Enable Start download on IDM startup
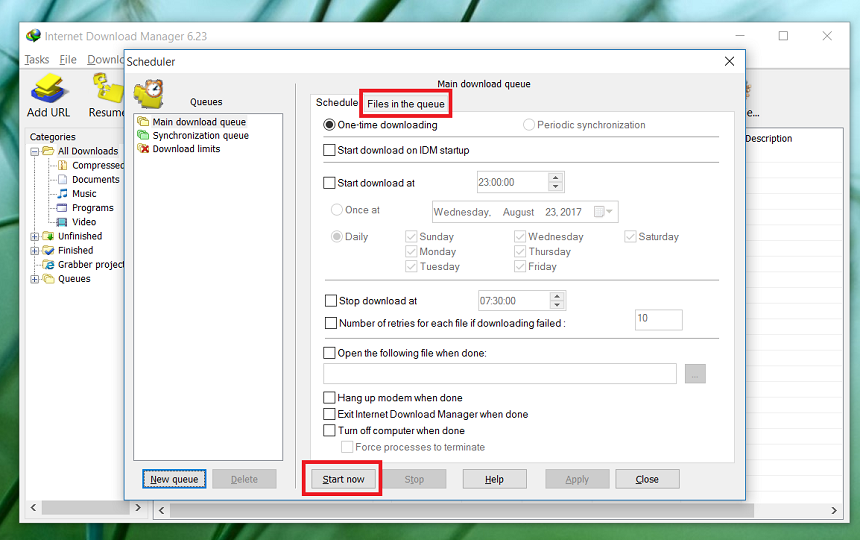 [x=329, y=150]
